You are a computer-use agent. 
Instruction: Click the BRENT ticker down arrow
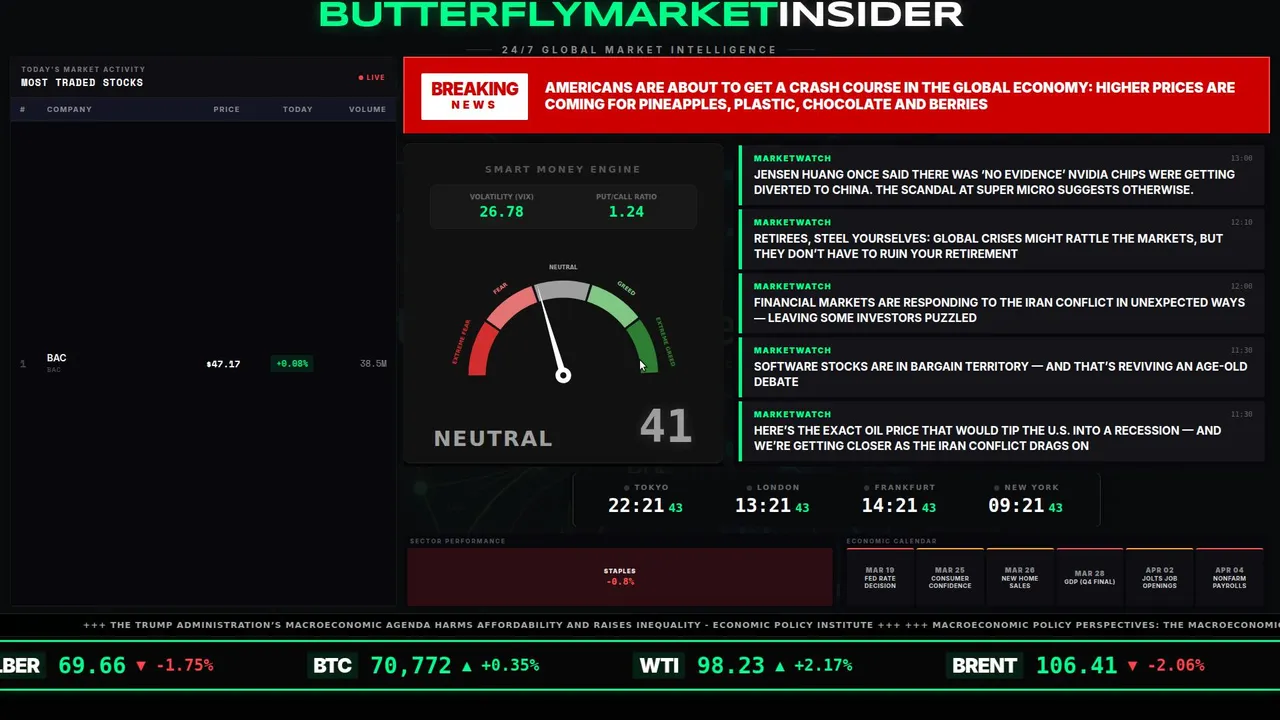pos(1132,665)
